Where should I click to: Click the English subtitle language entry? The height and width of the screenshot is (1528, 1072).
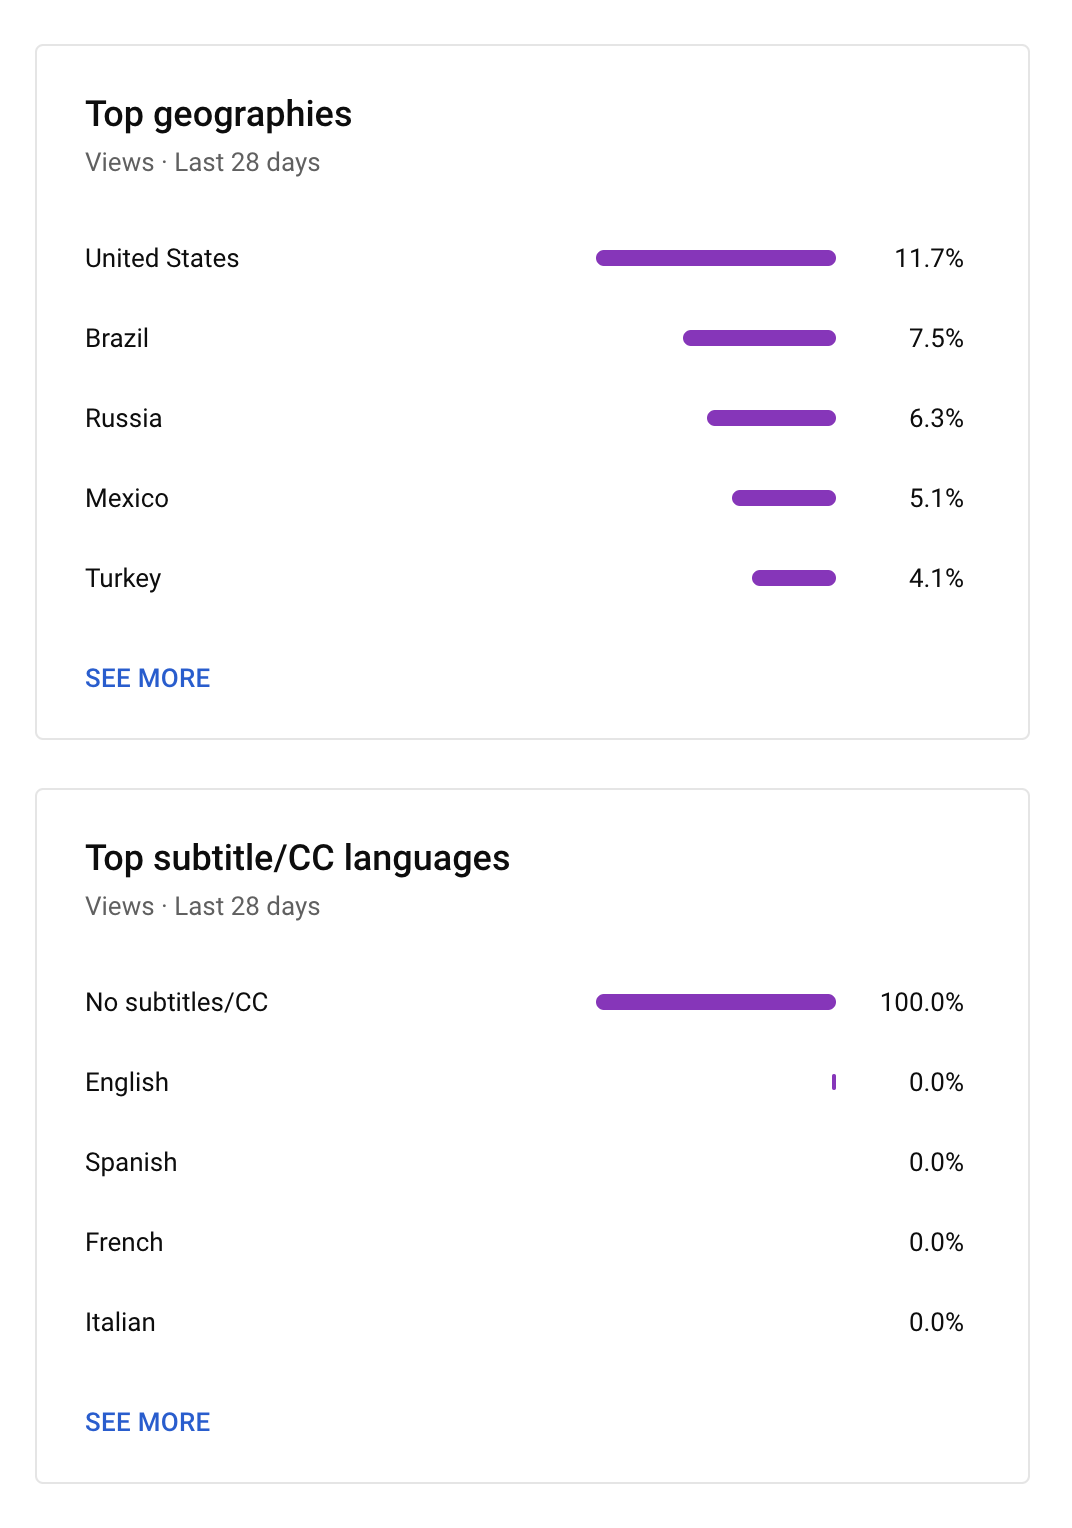[127, 1082]
